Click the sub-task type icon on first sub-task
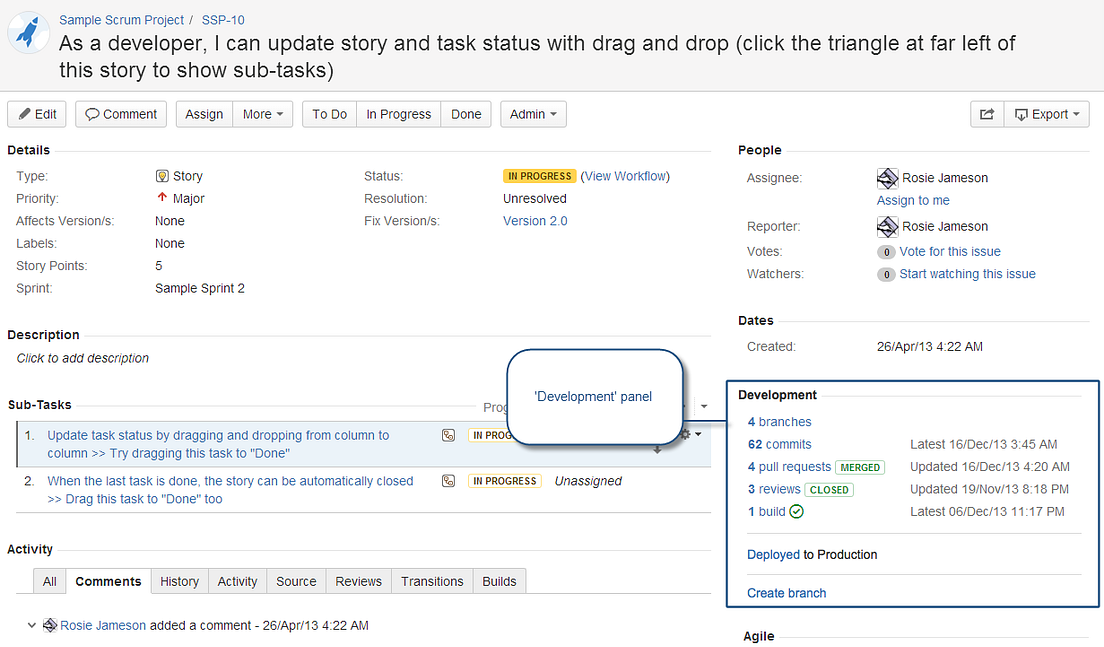Screen dimensions: 1104x647 (x=448, y=435)
